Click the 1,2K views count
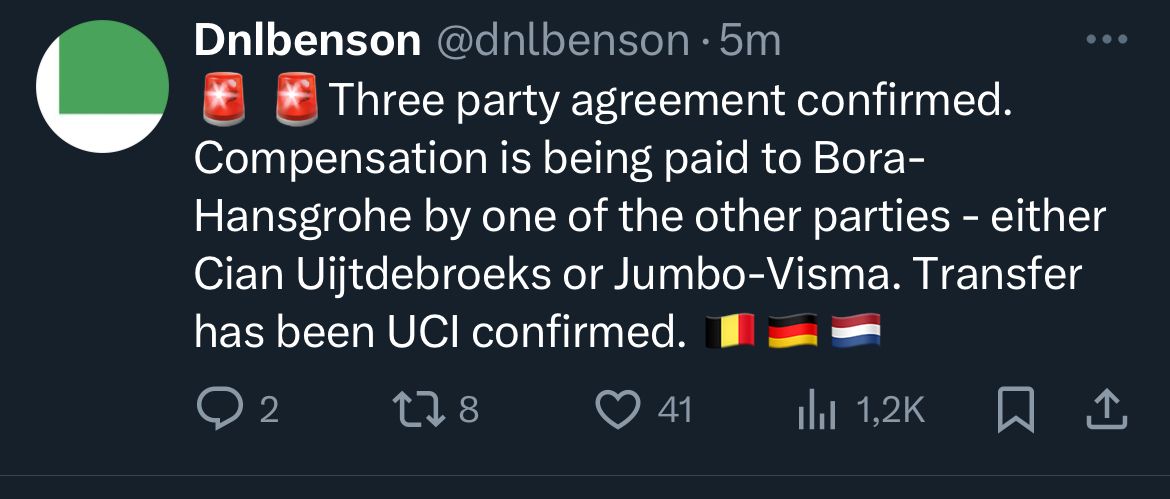The width and height of the screenshot is (1170, 499). click(892, 411)
